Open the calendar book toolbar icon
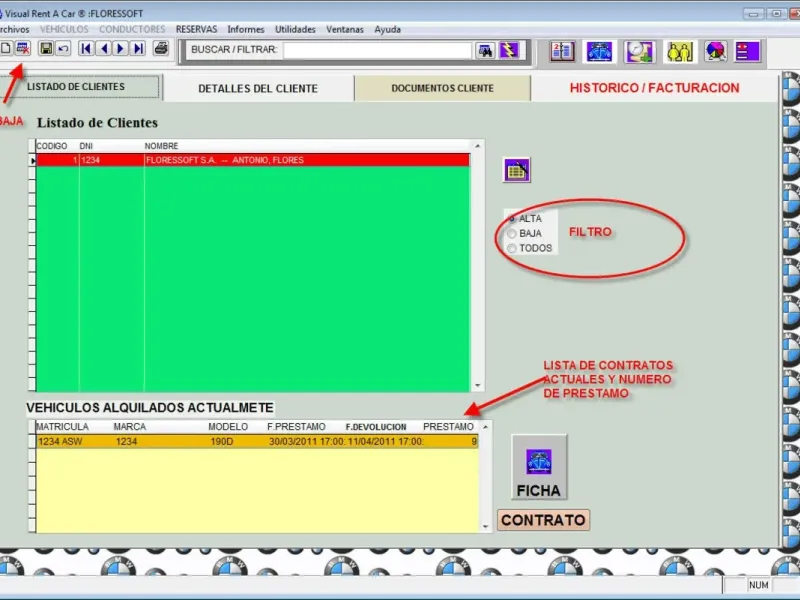Image resolution: width=800 pixels, height=600 pixels. (x=562, y=52)
